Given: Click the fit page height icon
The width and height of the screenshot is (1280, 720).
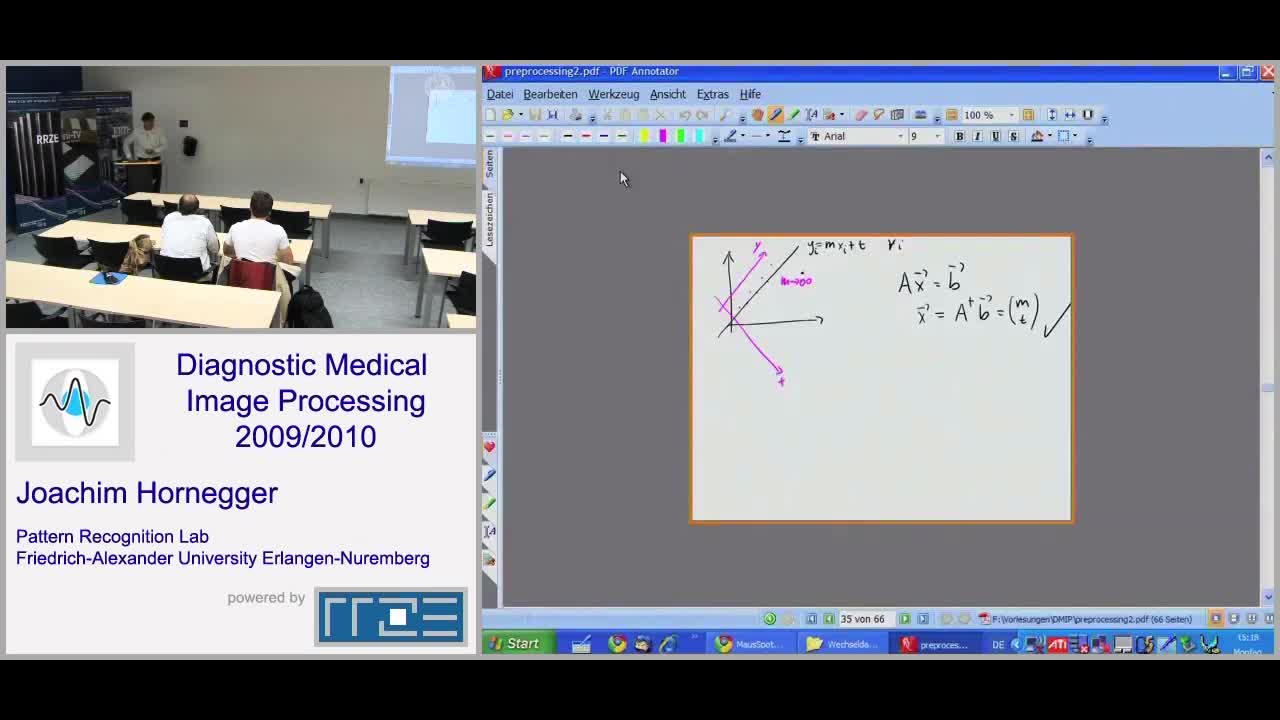Looking at the screenshot, I should pyautogui.click(x=1052, y=115).
